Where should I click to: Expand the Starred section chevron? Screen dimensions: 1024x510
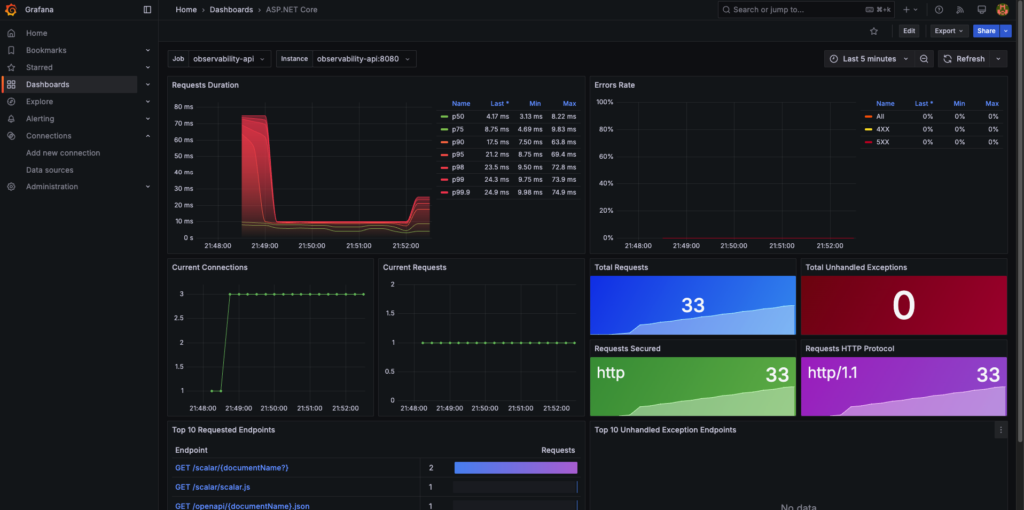click(x=148, y=67)
